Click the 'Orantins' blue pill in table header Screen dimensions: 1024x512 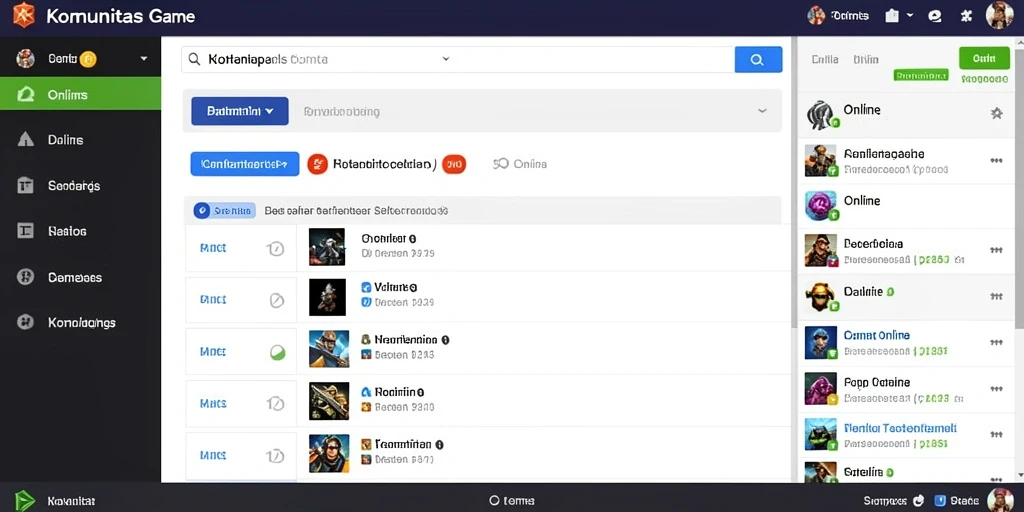[x=225, y=210]
